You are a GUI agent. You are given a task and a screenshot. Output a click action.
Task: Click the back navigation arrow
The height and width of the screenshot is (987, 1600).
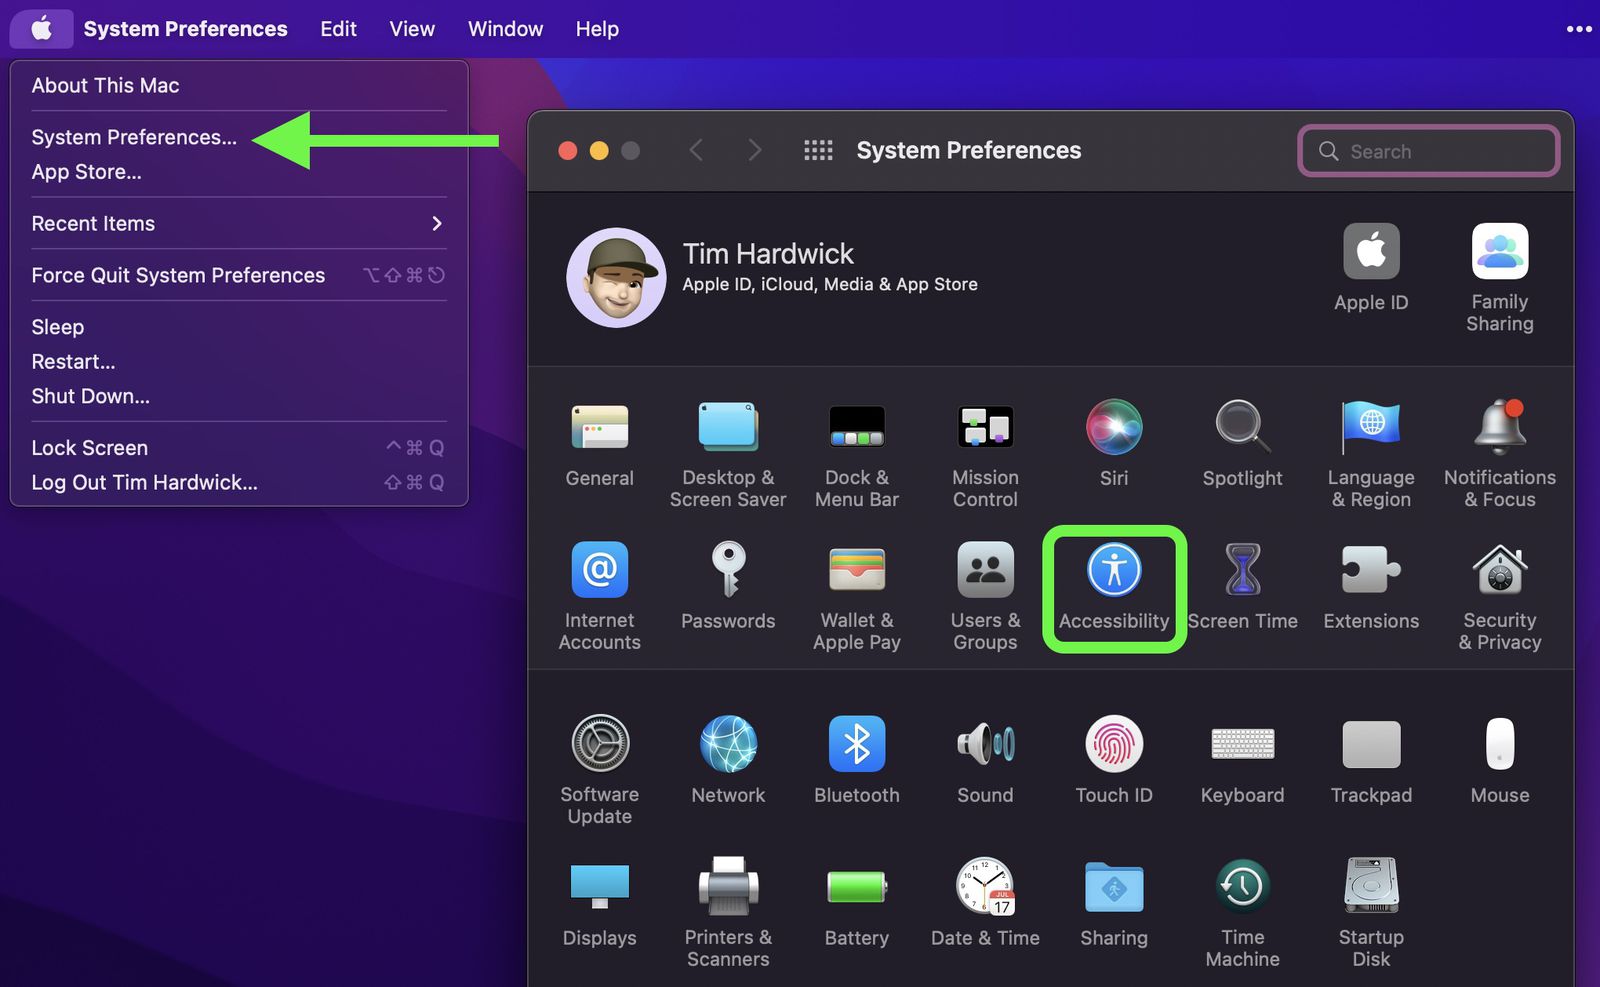696,151
